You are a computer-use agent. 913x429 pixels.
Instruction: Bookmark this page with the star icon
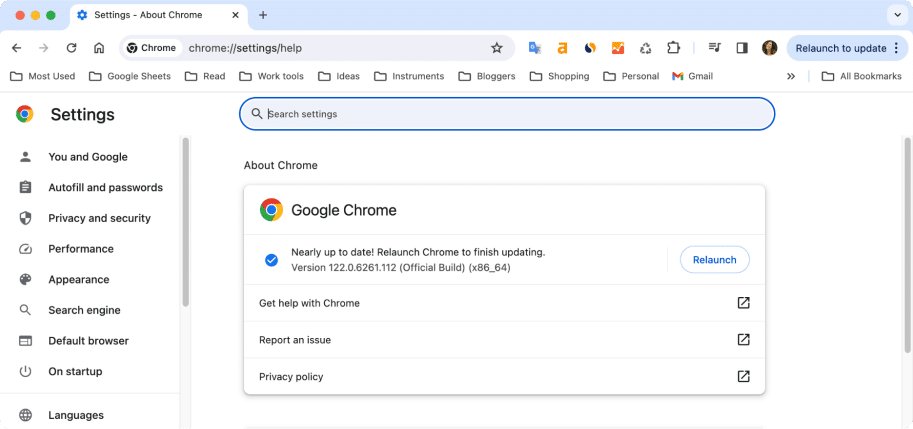[x=497, y=48]
